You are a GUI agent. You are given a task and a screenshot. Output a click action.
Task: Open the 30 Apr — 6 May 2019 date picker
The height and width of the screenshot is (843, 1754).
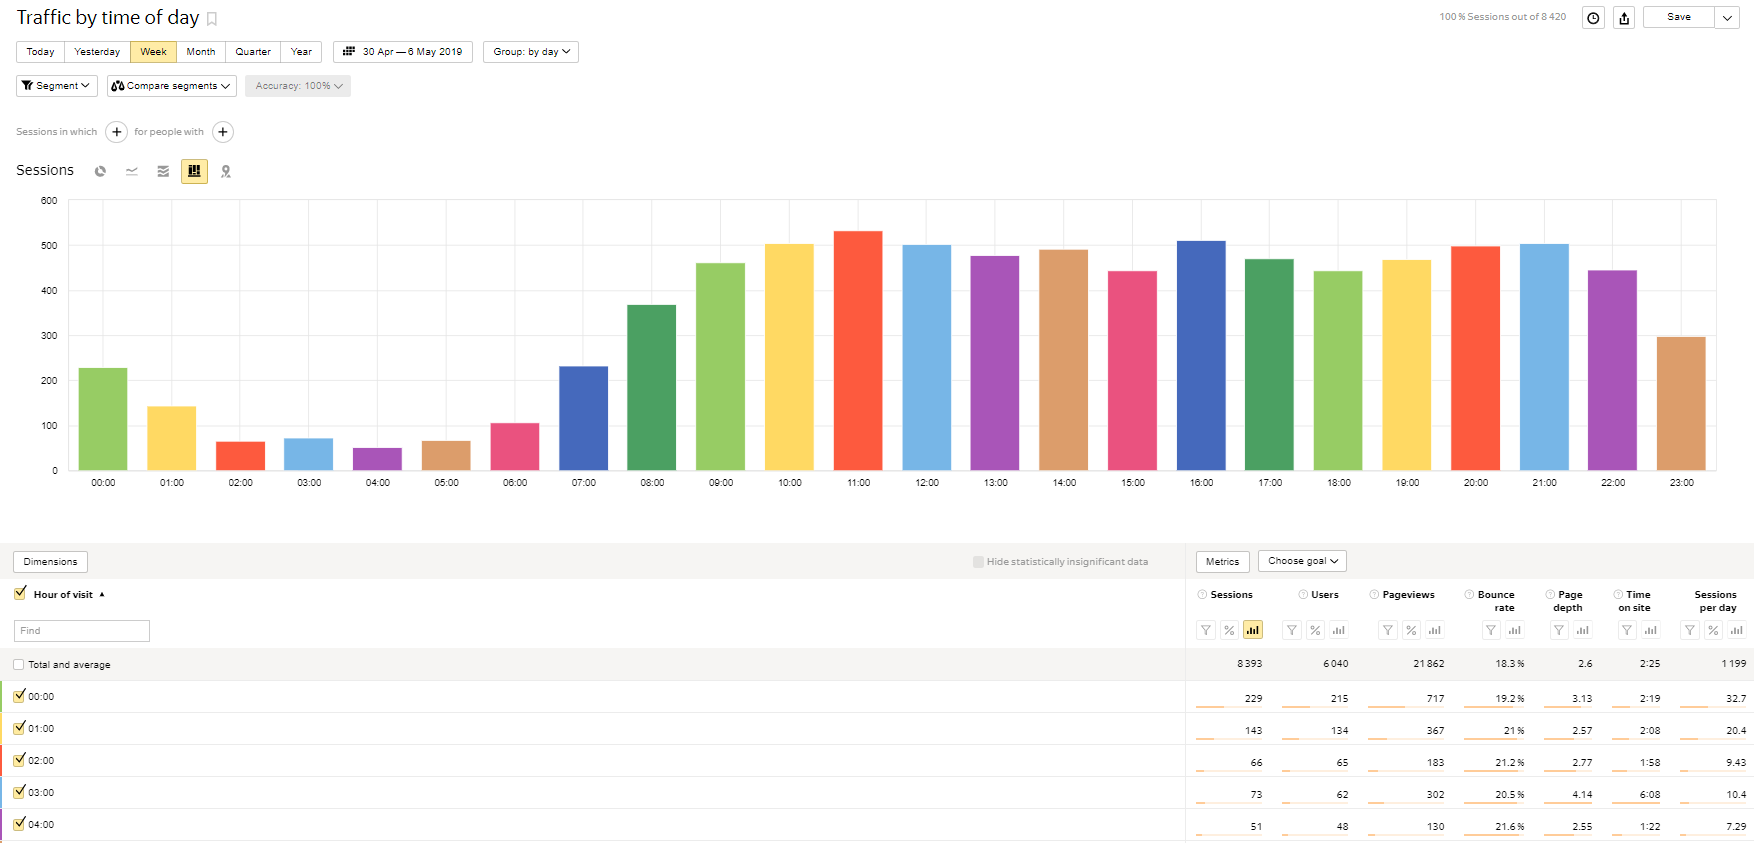coord(403,52)
